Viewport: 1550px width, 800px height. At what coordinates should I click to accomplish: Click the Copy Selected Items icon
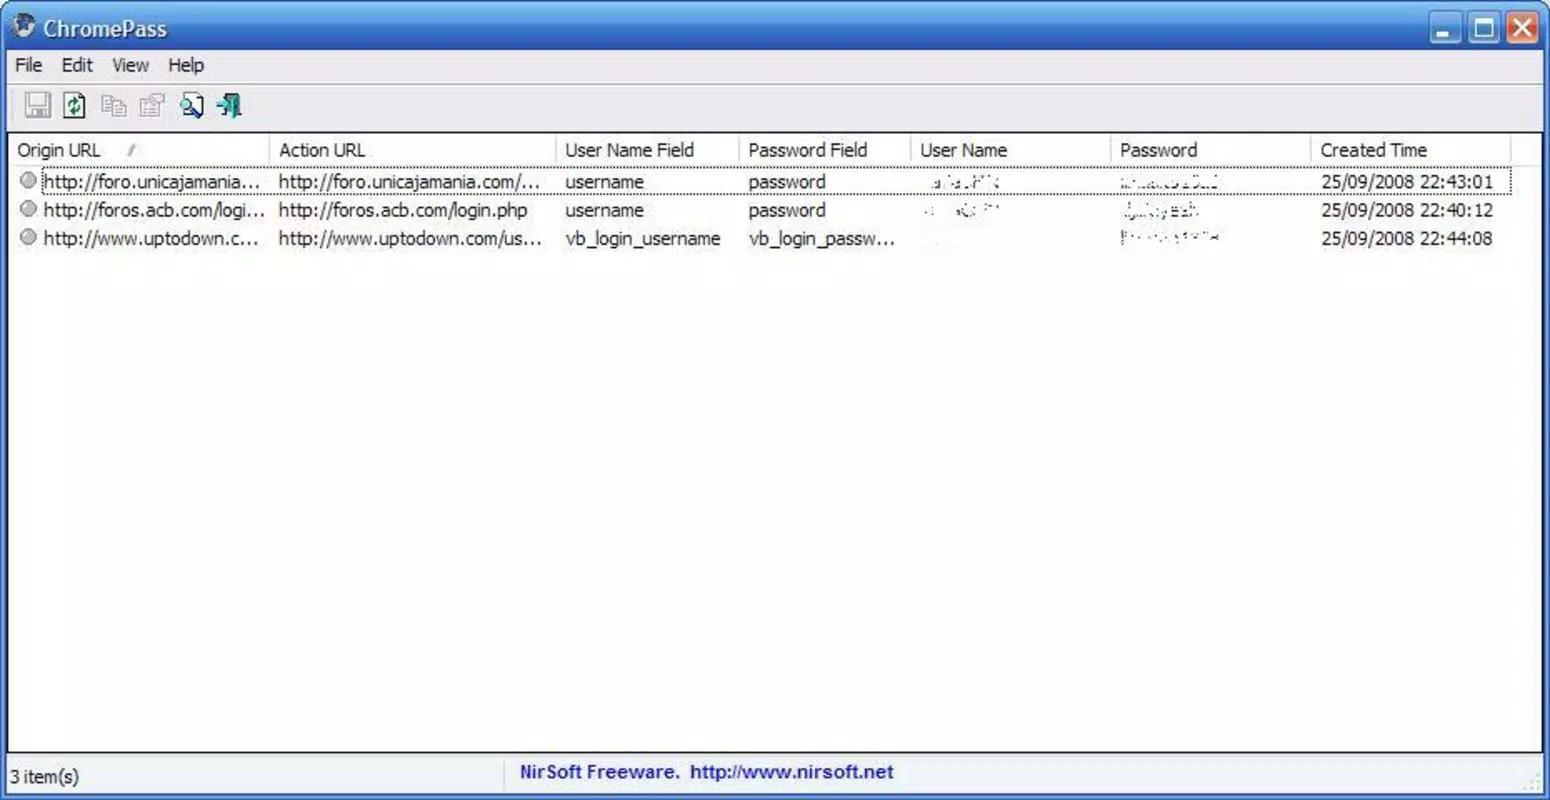pyautogui.click(x=114, y=105)
